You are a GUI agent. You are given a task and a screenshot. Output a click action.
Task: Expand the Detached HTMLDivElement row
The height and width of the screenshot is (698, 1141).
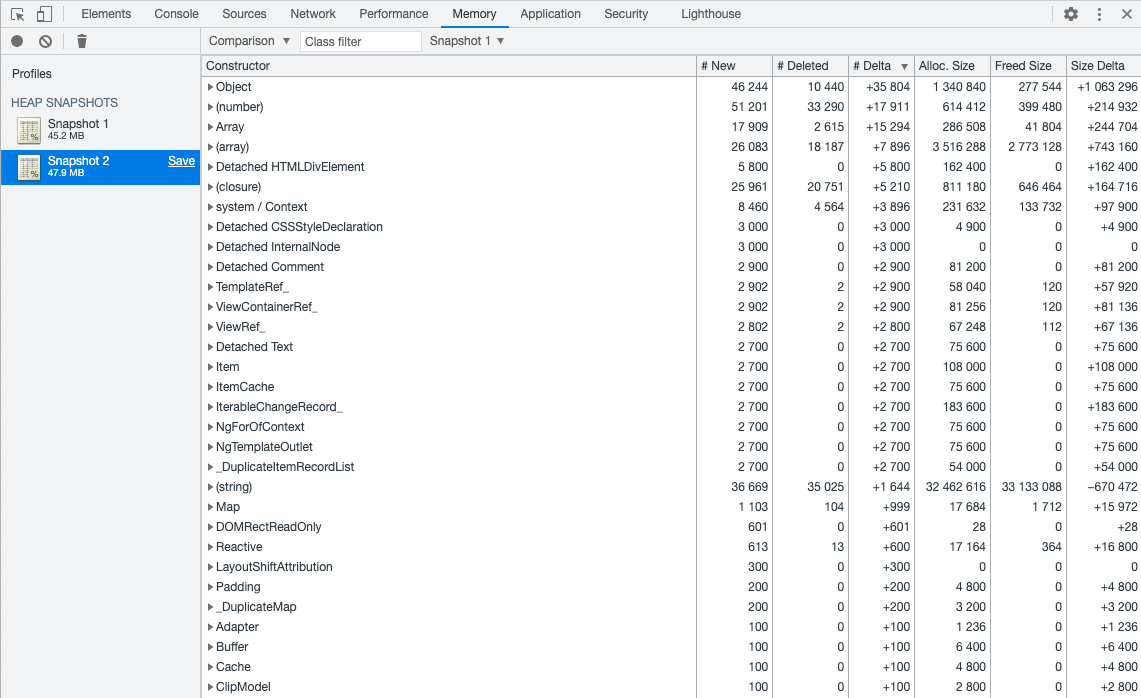click(x=211, y=167)
